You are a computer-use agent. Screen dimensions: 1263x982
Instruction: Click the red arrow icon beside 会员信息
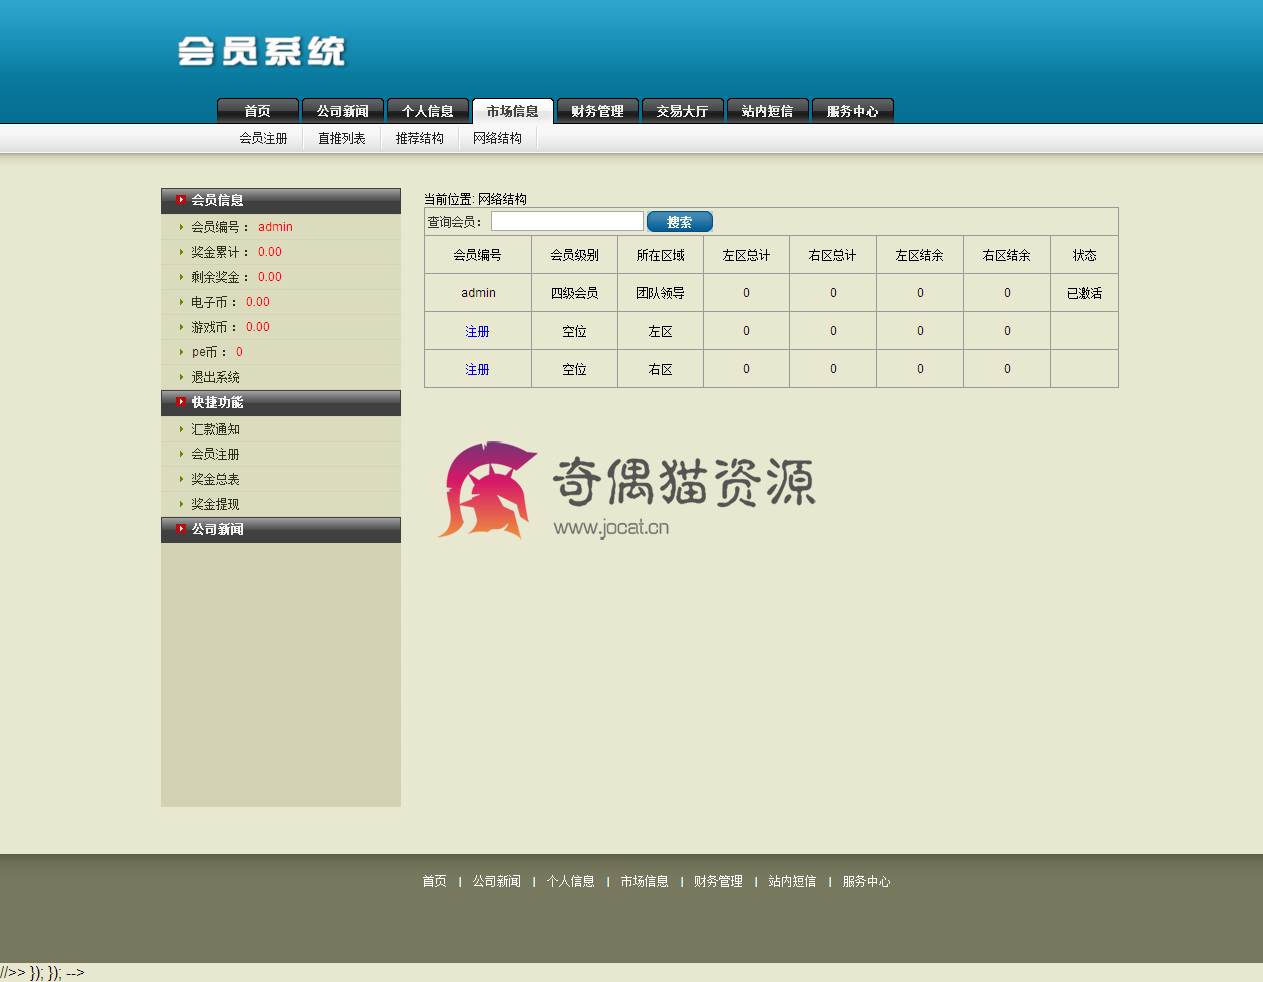click(x=181, y=199)
